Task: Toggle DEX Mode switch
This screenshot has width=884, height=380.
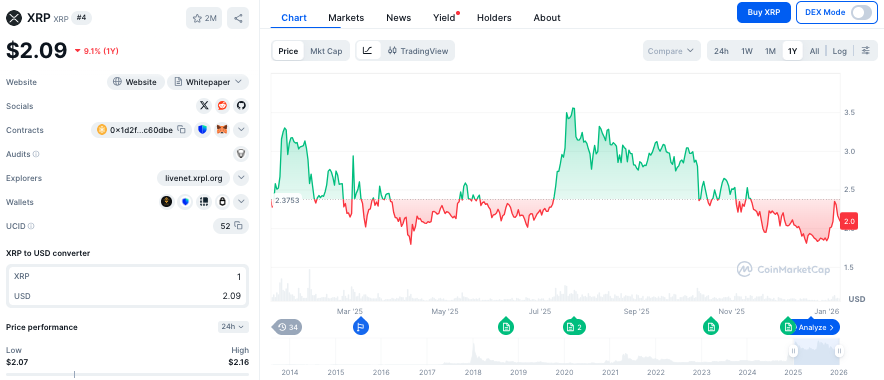Action: (861, 12)
